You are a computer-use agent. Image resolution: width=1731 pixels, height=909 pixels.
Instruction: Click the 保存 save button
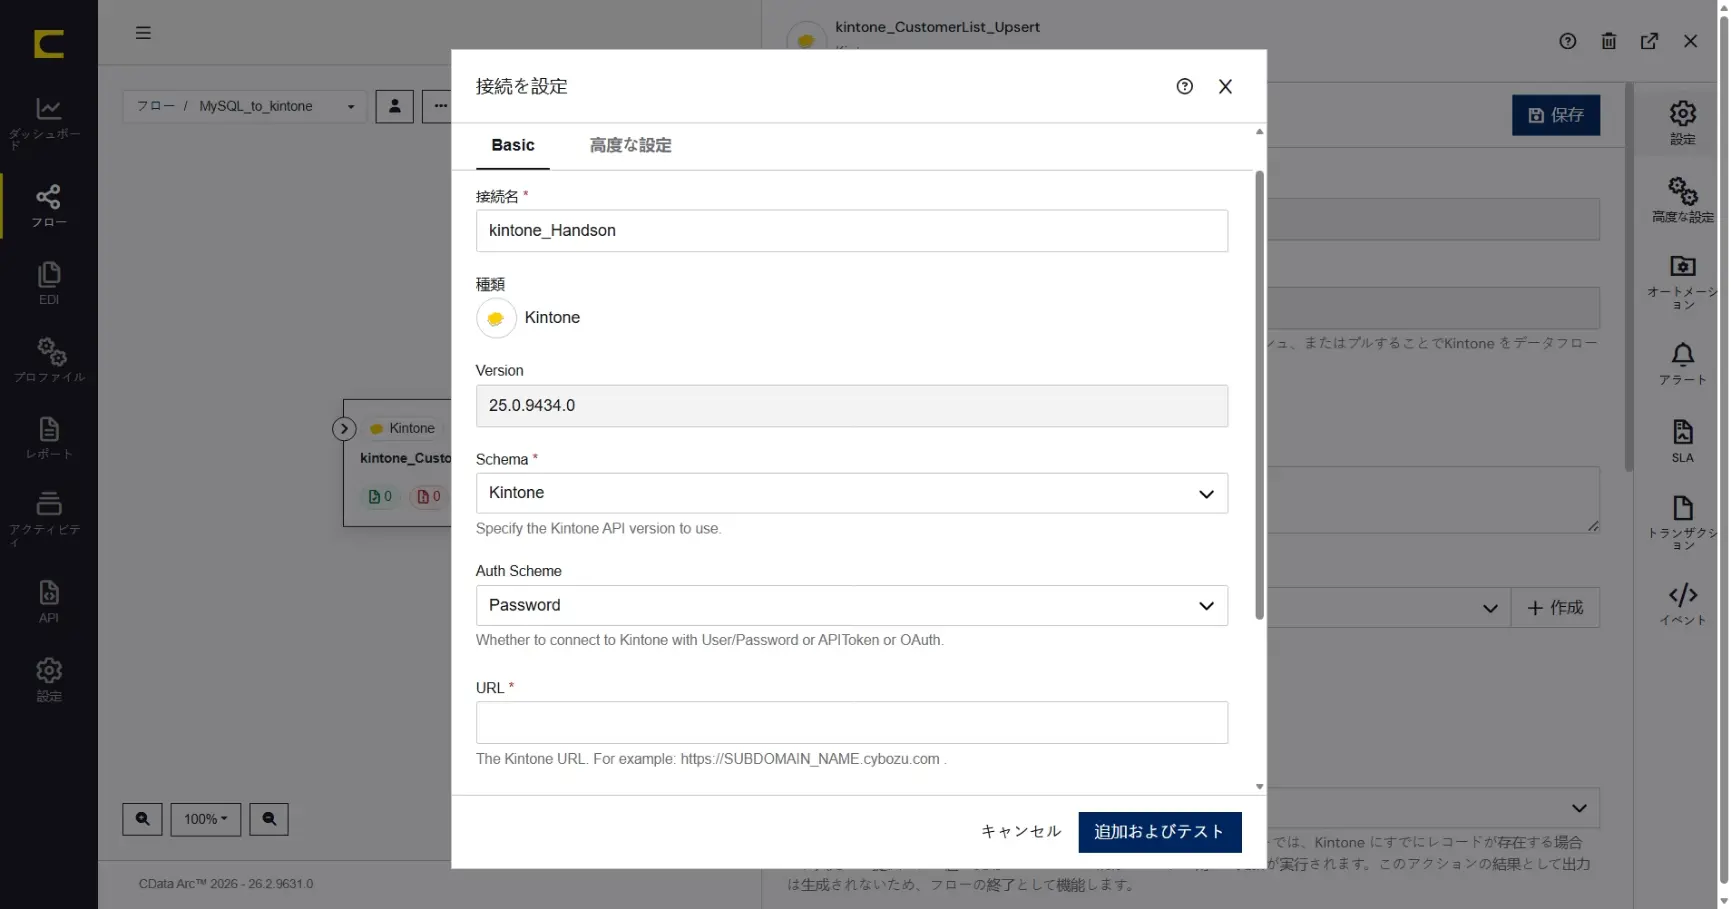coord(1556,115)
